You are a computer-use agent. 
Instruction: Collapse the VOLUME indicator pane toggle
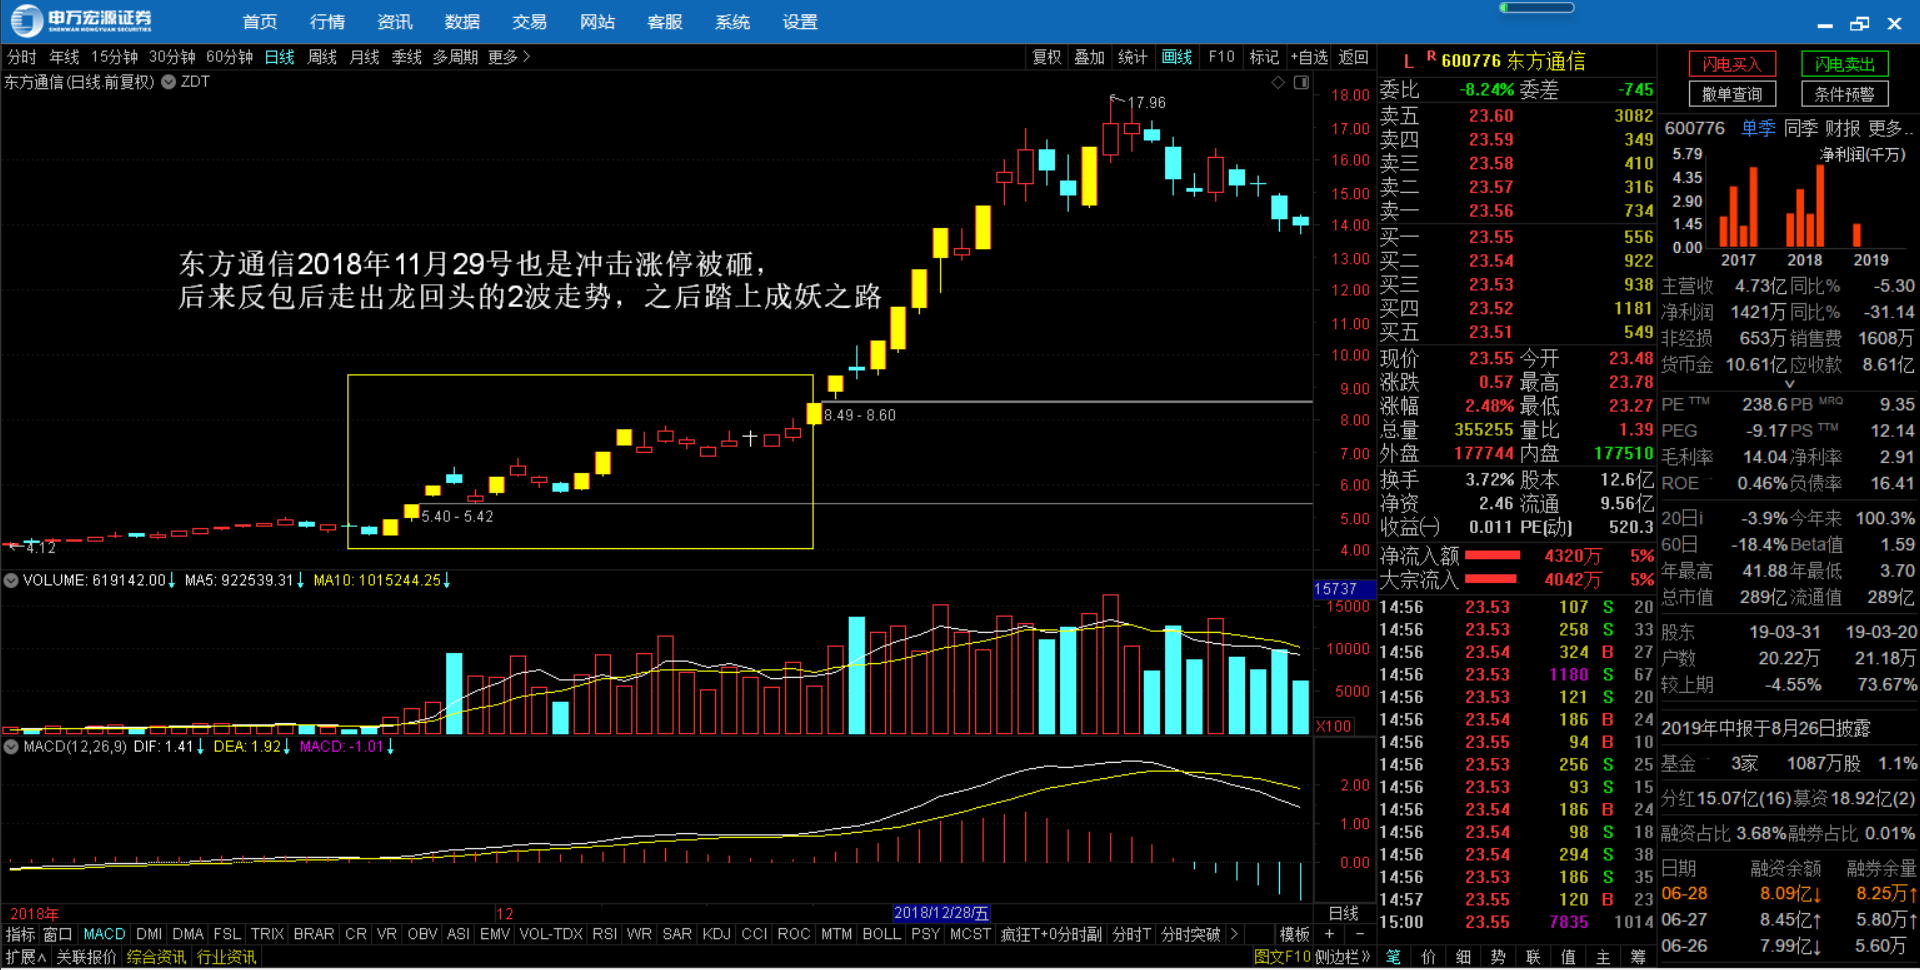click(x=11, y=580)
